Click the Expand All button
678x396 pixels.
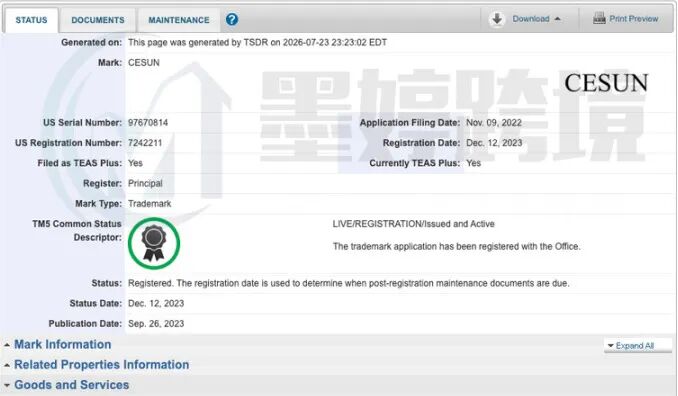pos(637,345)
